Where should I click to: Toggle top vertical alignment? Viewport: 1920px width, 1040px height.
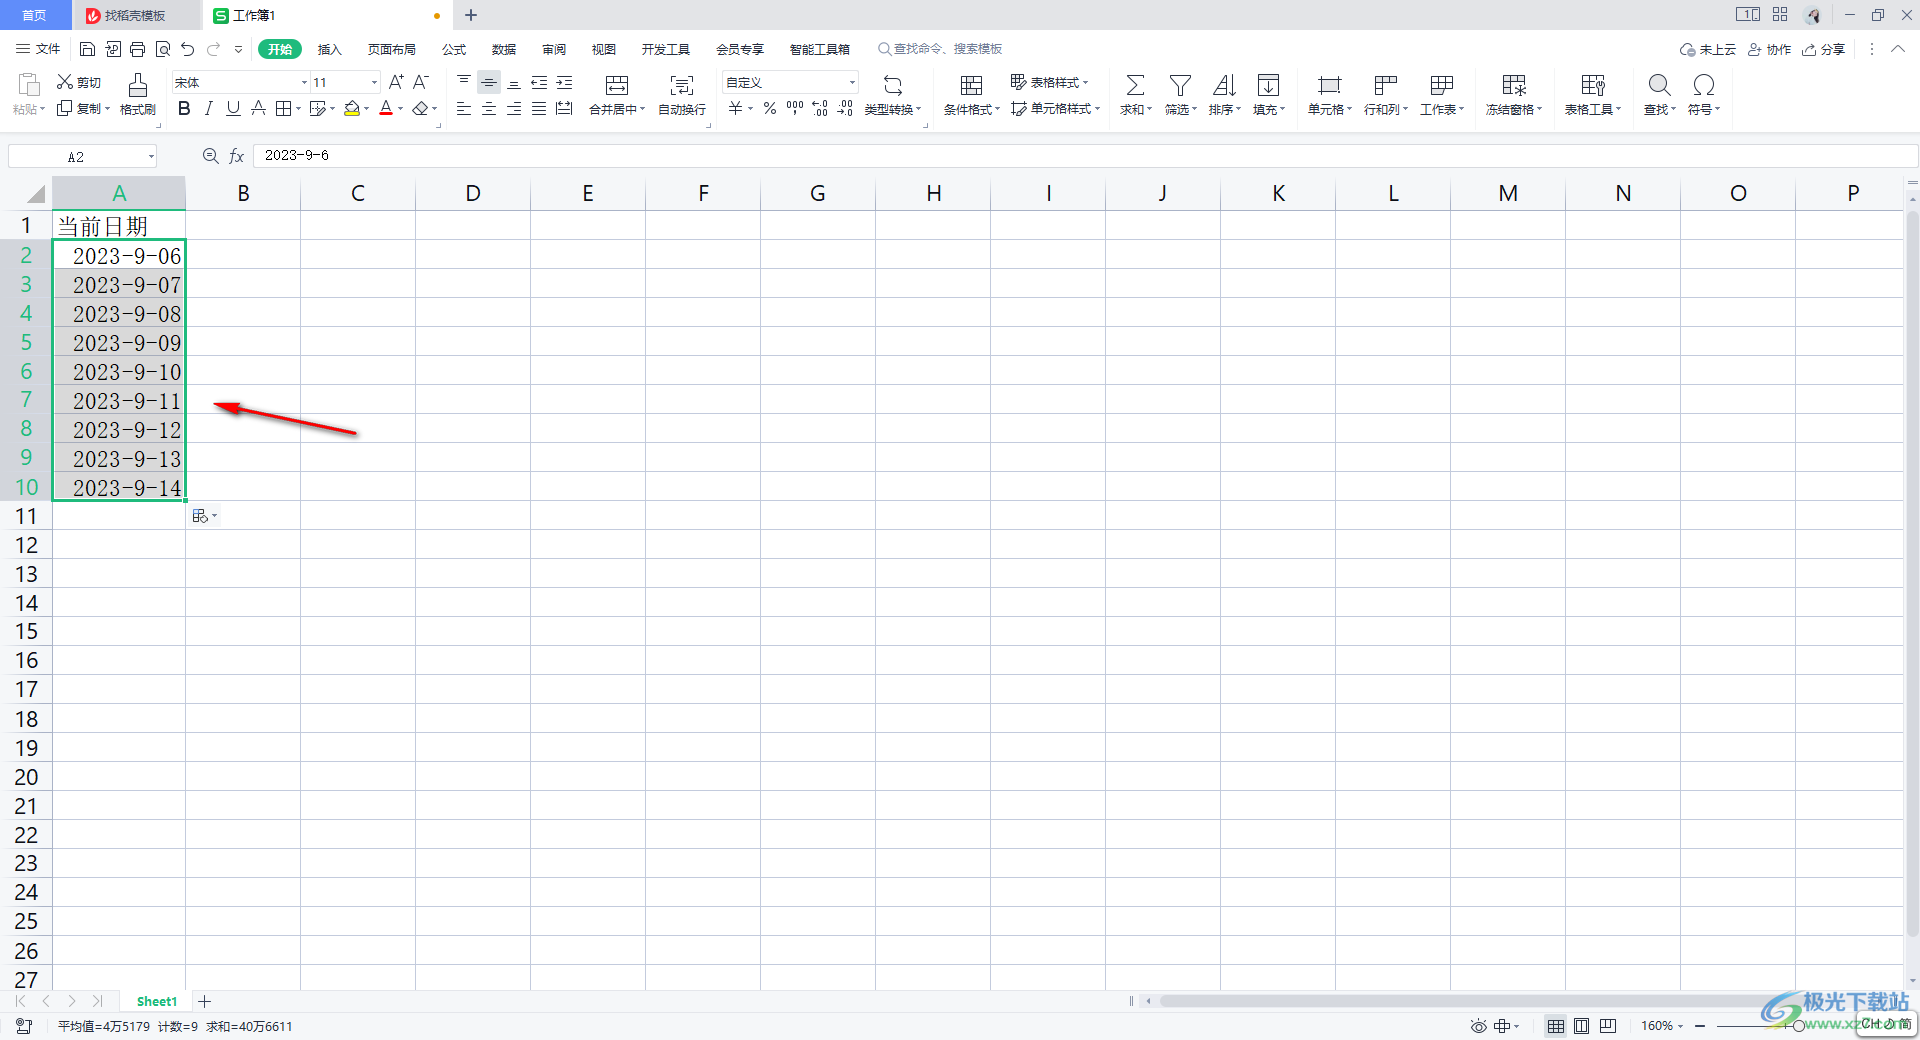(x=464, y=82)
